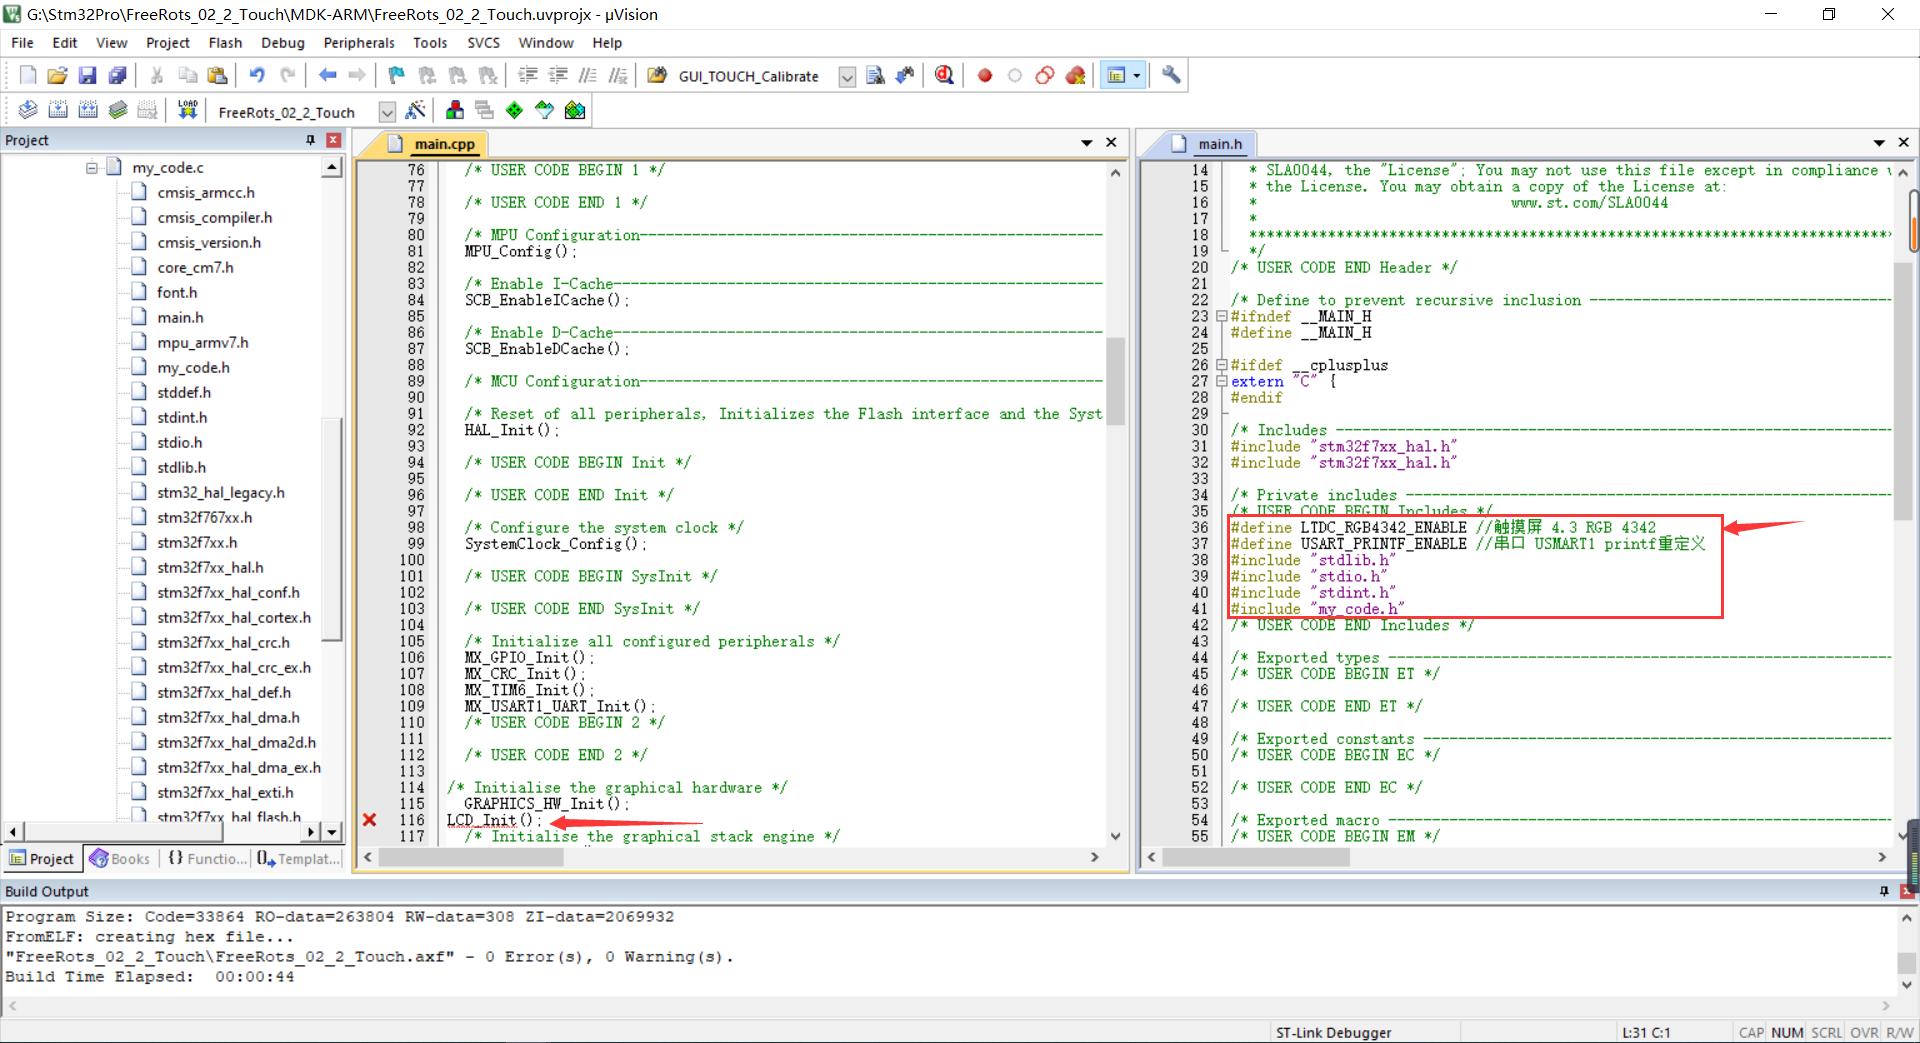Open the Peripherals menu
1920x1043 pixels.
358,43
